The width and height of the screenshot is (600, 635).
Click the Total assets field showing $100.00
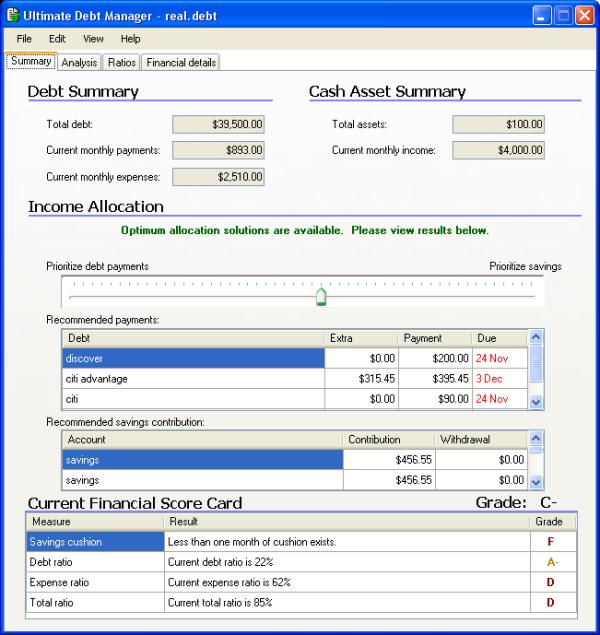point(498,124)
